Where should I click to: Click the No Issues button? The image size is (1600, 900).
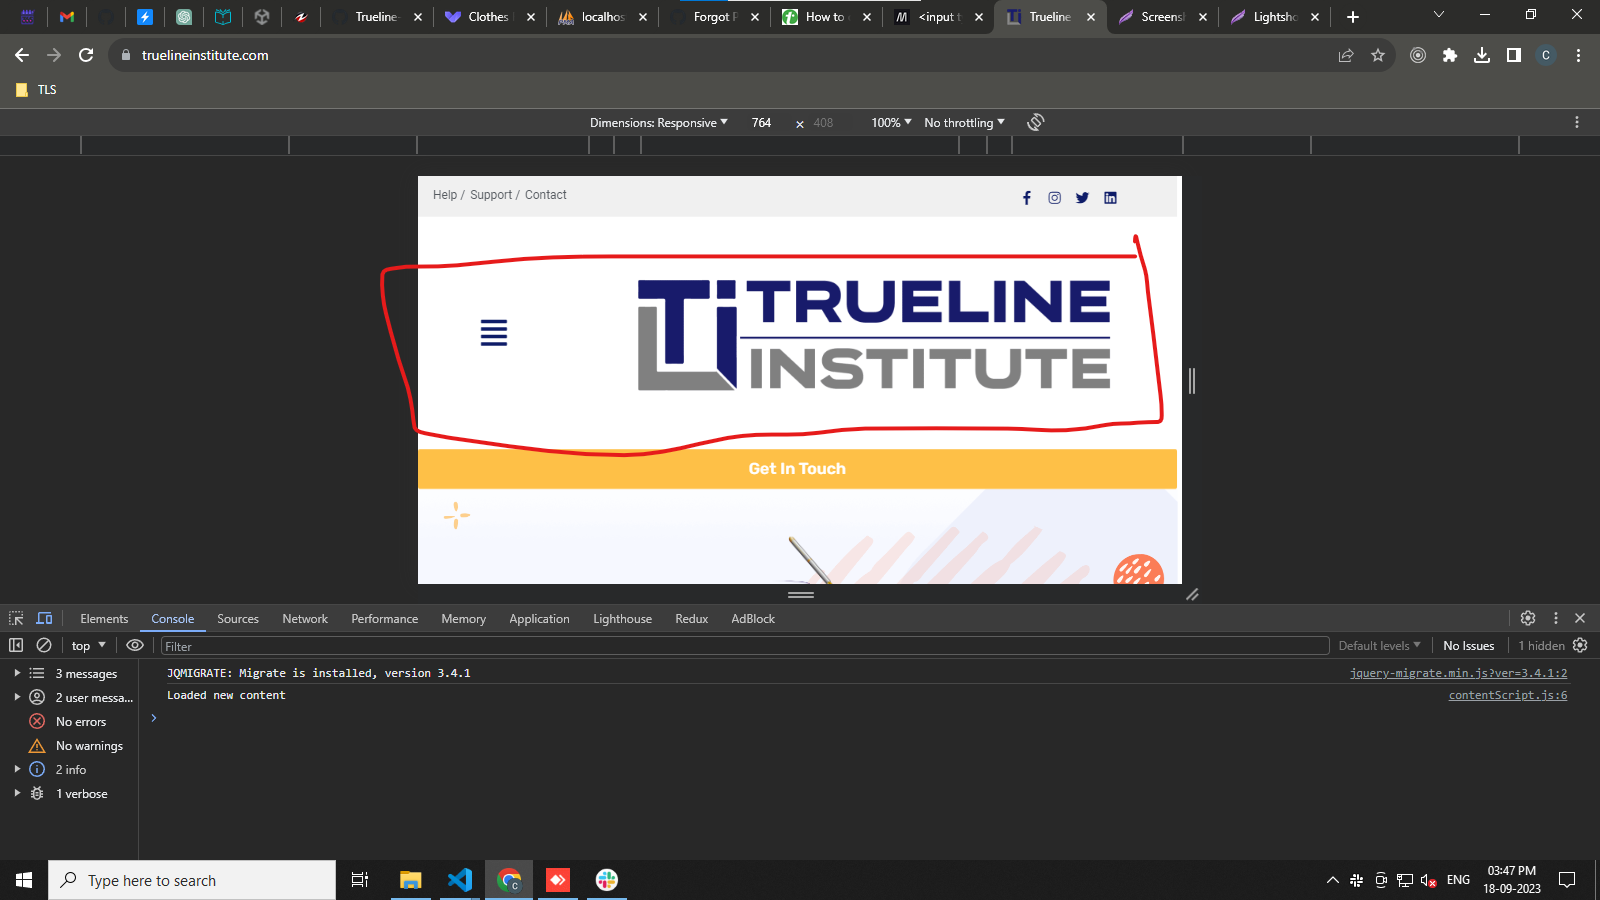pos(1468,646)
